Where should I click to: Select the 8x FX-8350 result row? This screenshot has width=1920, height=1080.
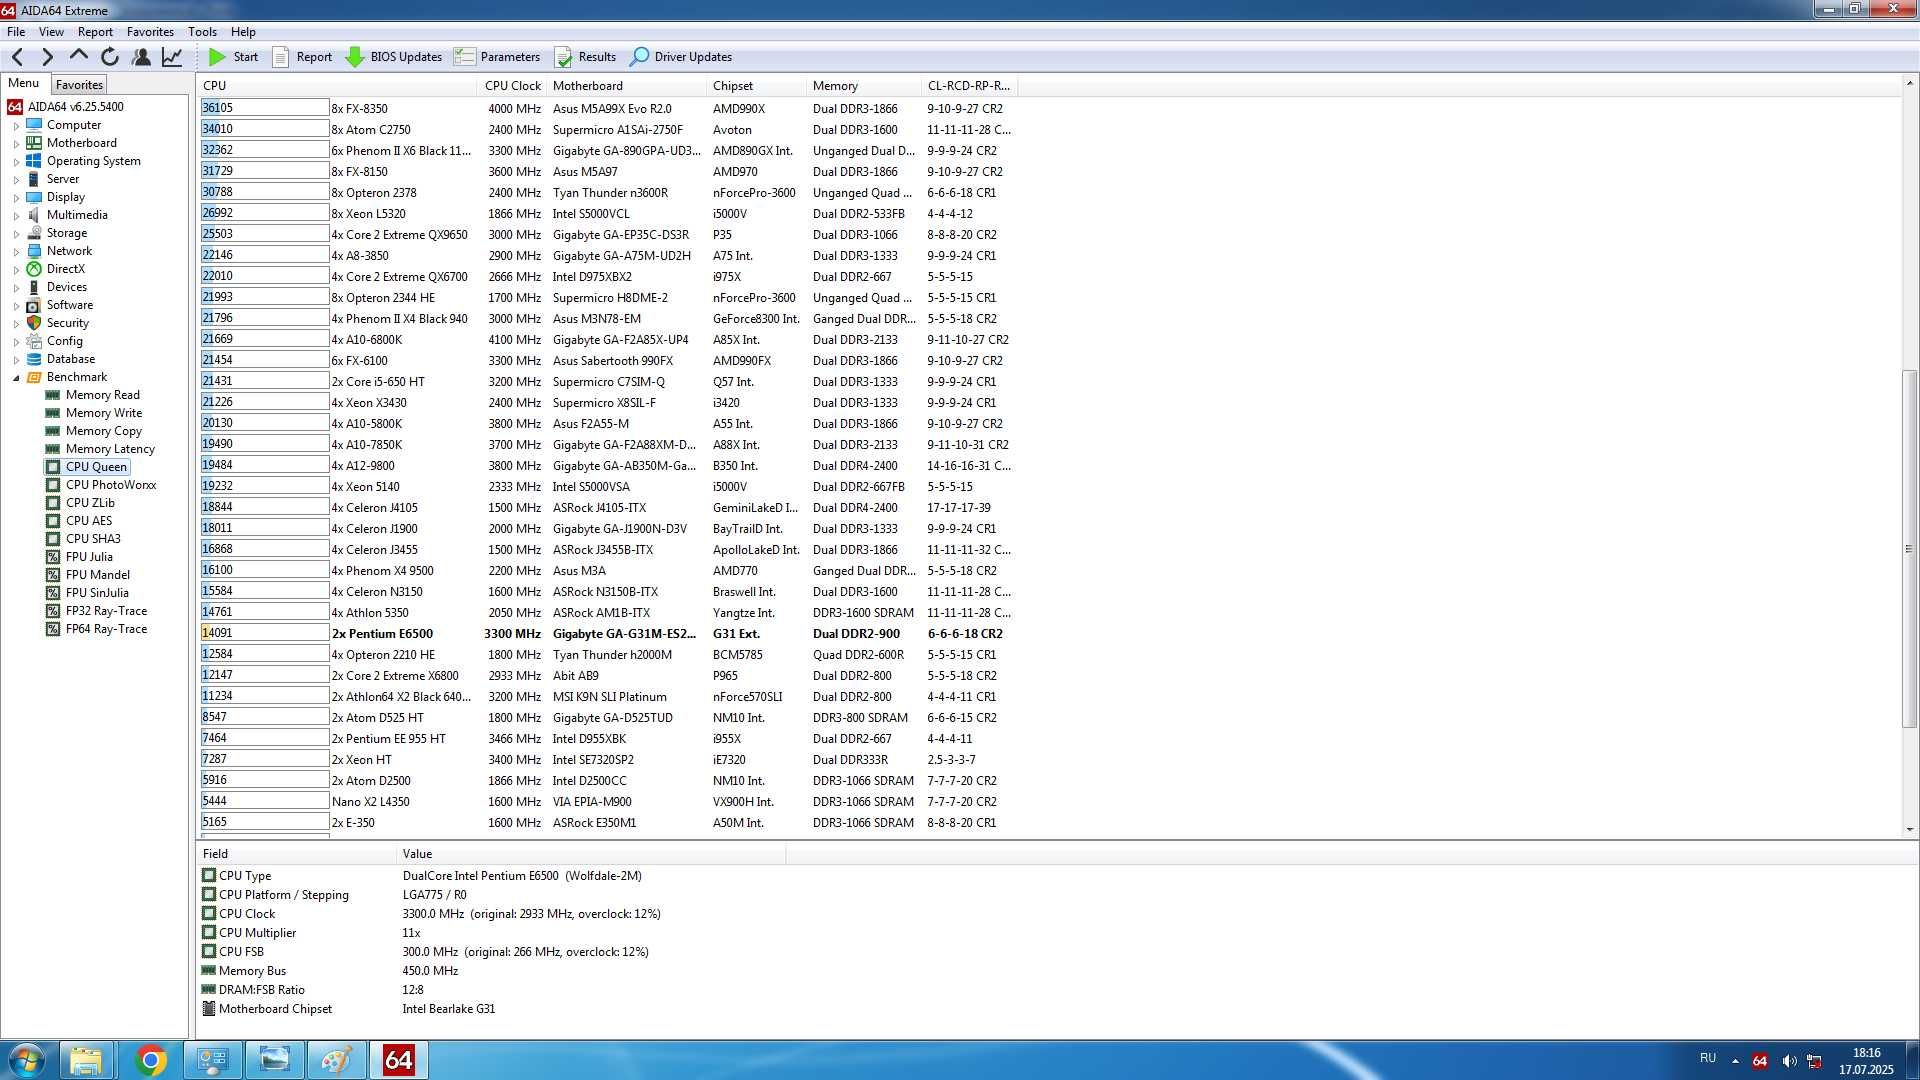coord(608,108)
